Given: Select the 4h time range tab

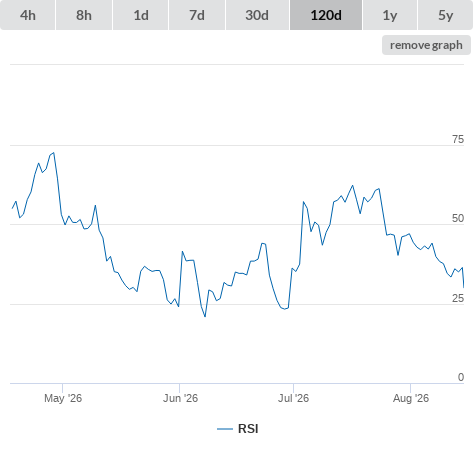Looking at the screenshot, I should pos(28,15).
